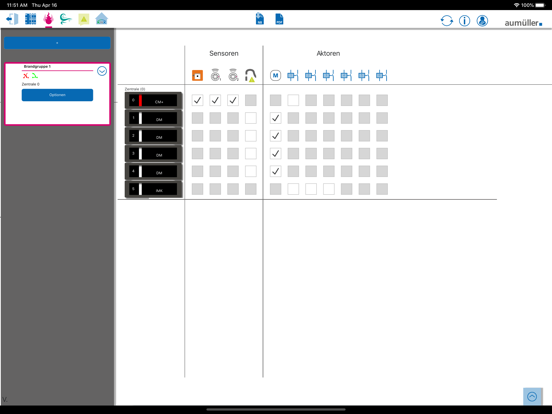Select the pink fire group tab icon
552x414 pixels.
(x=48, y=18)
